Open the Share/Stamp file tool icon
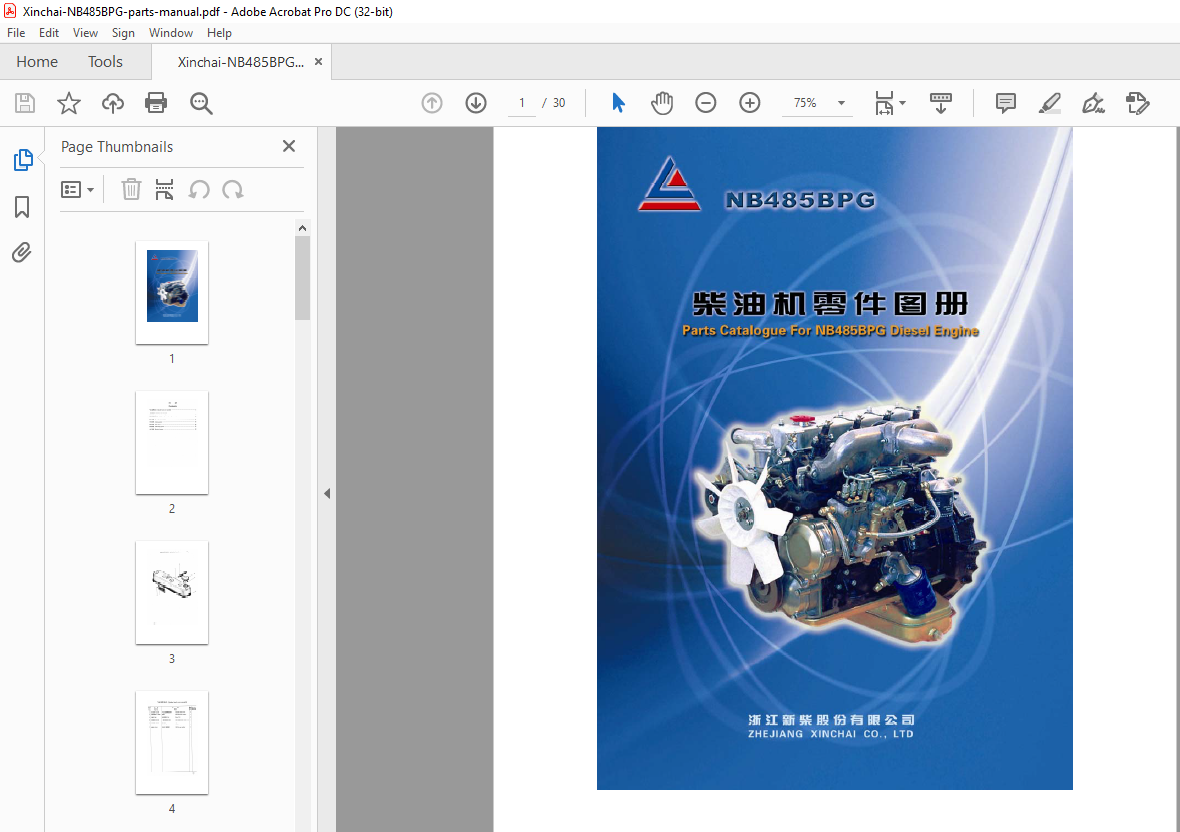 point(1137,103)
